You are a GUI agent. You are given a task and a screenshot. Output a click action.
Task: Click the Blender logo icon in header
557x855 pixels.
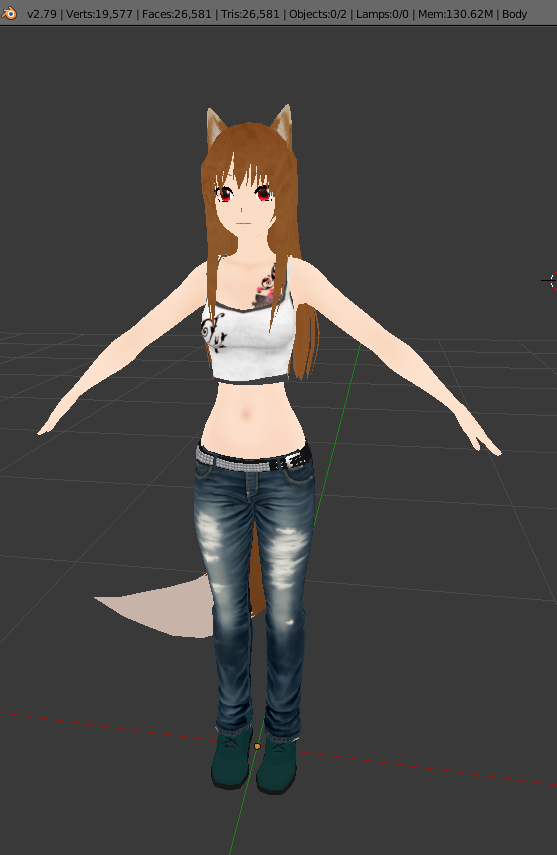(9, 13)
